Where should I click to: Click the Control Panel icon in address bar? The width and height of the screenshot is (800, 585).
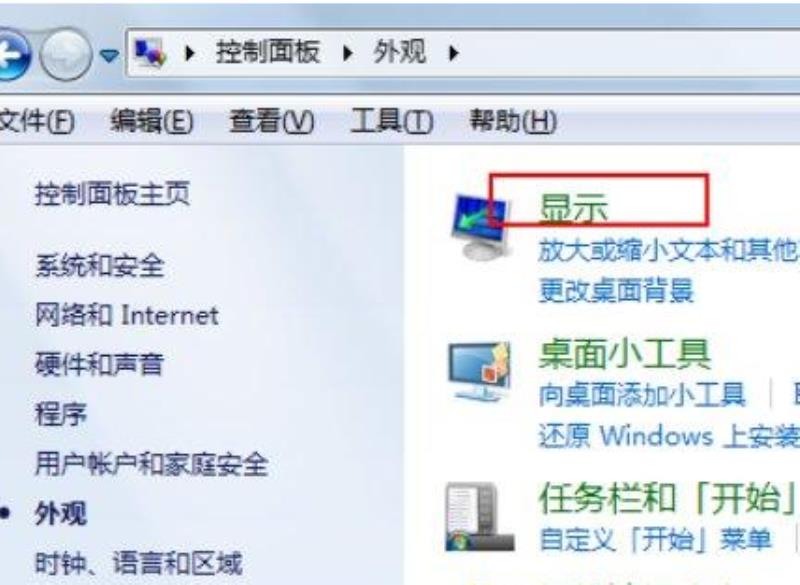pyautogui.click(x=149, y=53)
